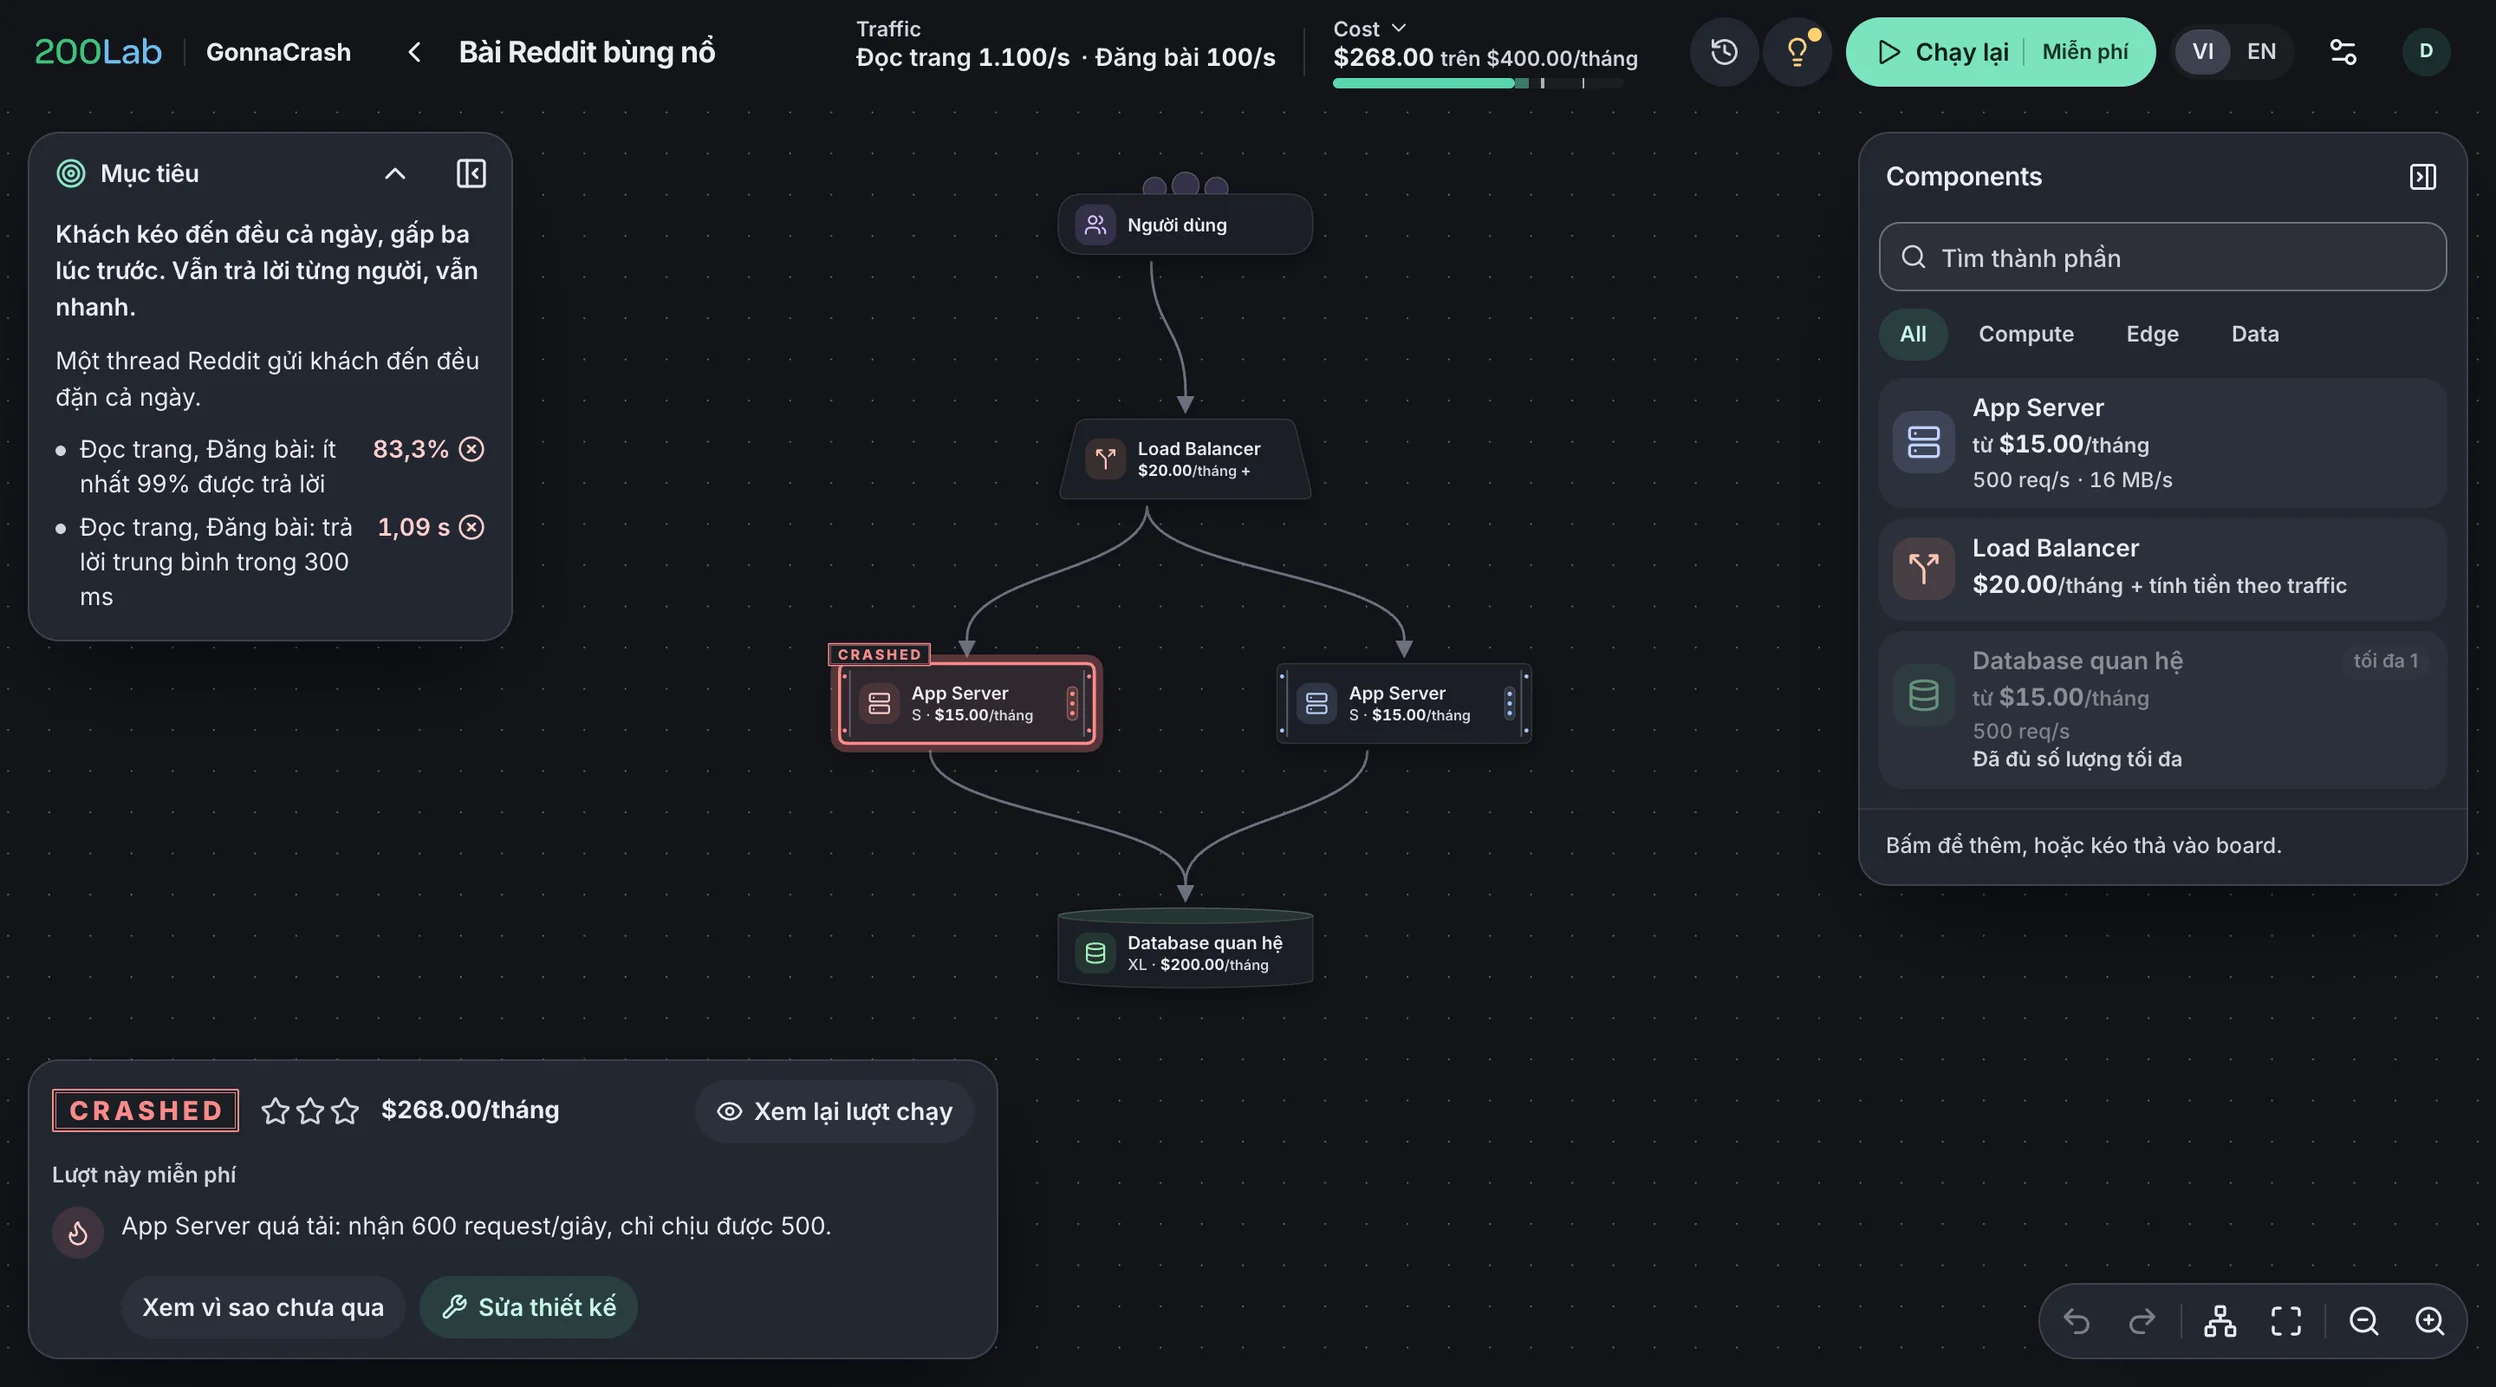Add Load Balancer from Components list

point(2162,569)
